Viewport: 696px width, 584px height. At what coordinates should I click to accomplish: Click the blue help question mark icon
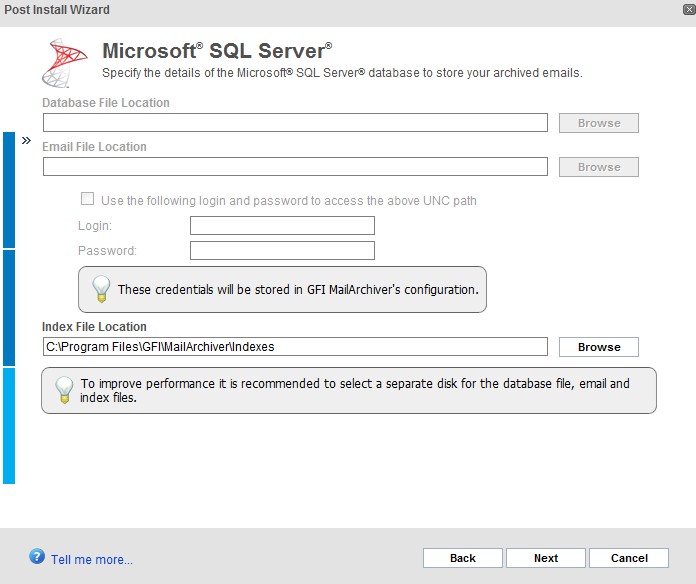(x=37, y=556)
